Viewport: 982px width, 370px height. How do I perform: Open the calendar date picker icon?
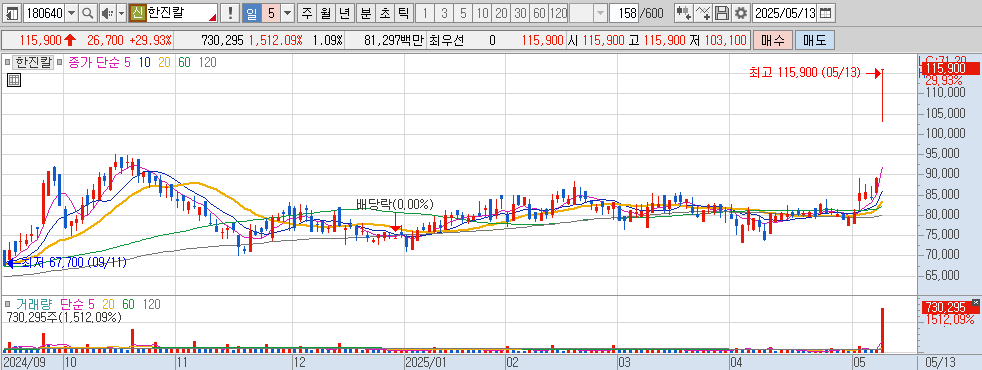pyautogui.click(x=826, y=13)
